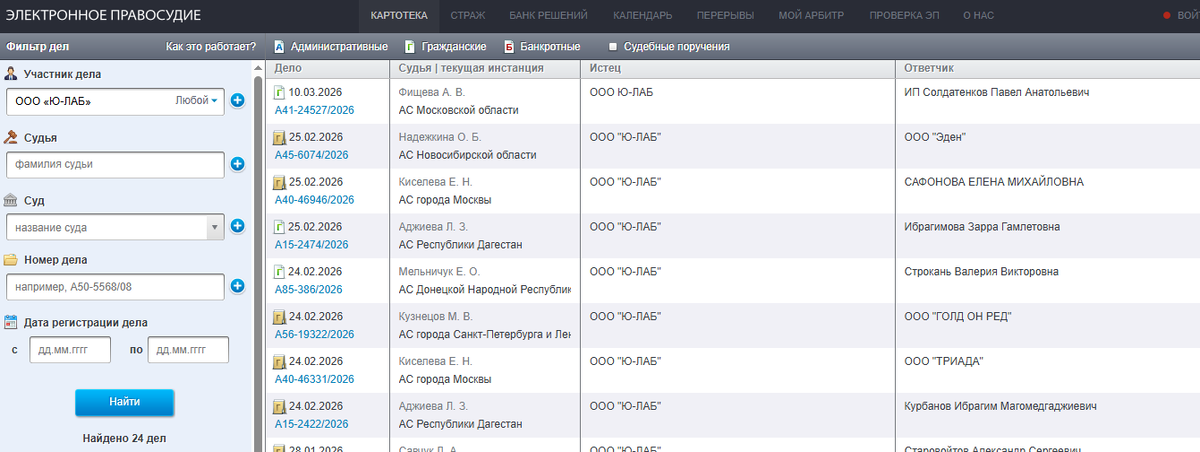Open the Мой арбитр tab
Screen dimensions: 1200x452
pyautogui.click(x=812, y=16)
